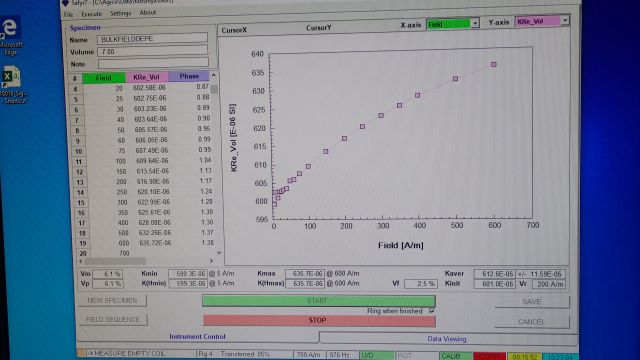Image resolution: width=640 pixels, height=360 pixels.
Task: Click the table scroll up arrow
Action: pos(213,76)
